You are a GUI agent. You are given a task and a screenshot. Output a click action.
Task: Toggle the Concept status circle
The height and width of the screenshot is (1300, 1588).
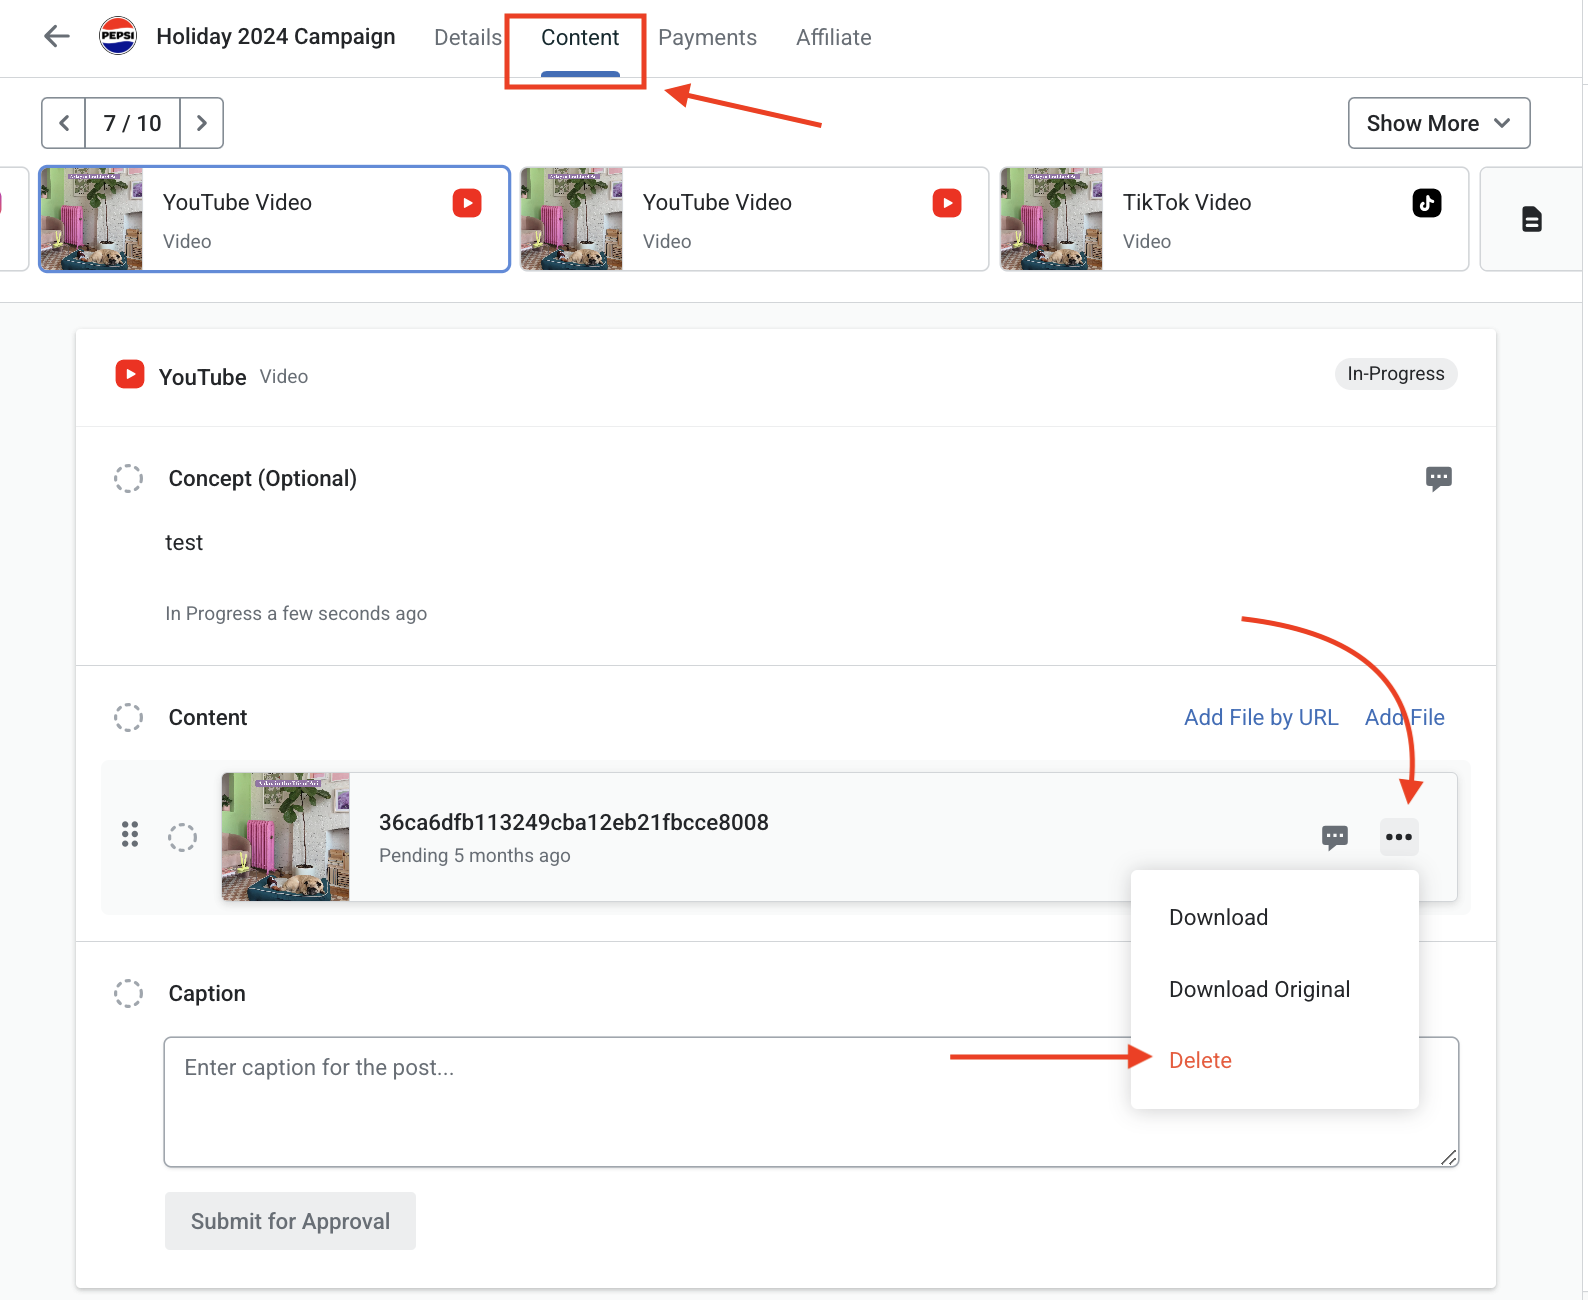128,478
